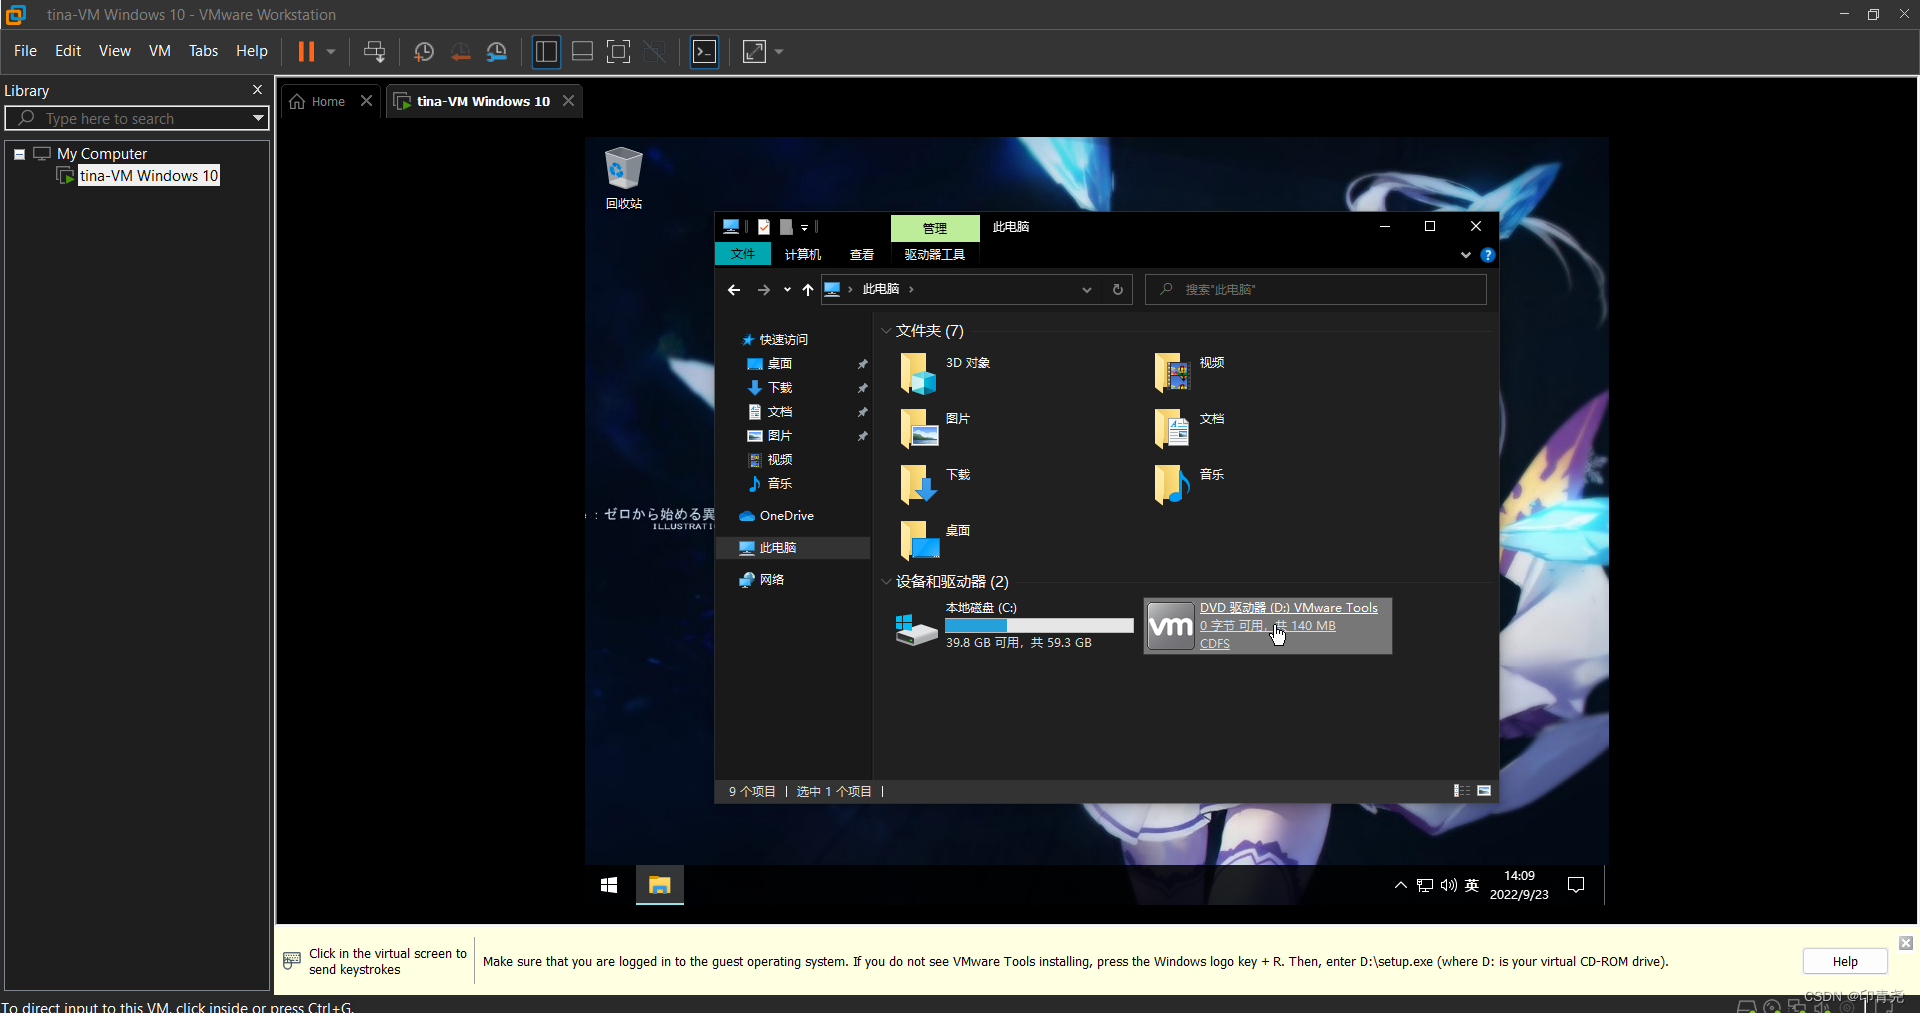
Task: Click File Explorer on guest taskbar
Action: 659,885
